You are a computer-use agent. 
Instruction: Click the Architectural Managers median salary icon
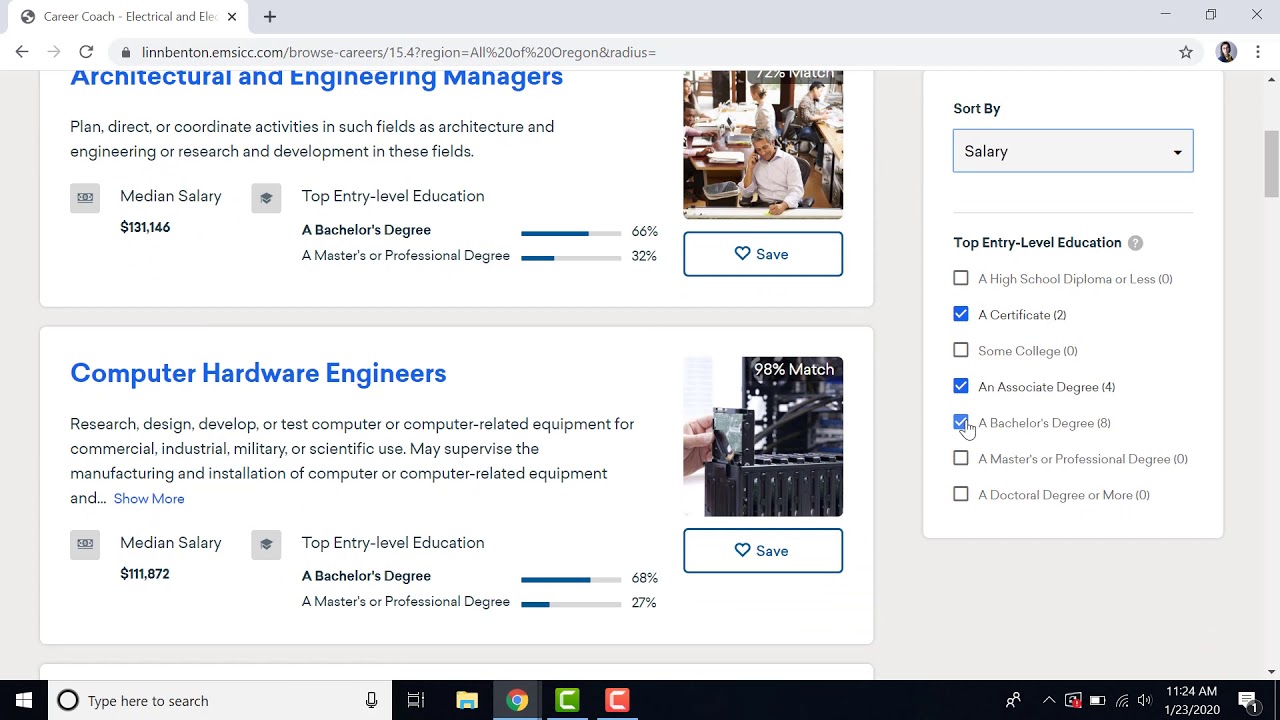[85, 197]
